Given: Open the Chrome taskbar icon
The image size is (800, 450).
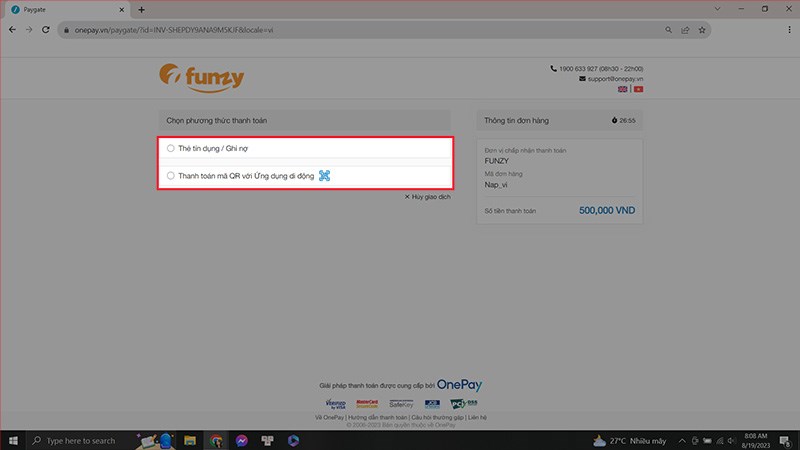Looking at the screenshot, I should click(216, 440).
